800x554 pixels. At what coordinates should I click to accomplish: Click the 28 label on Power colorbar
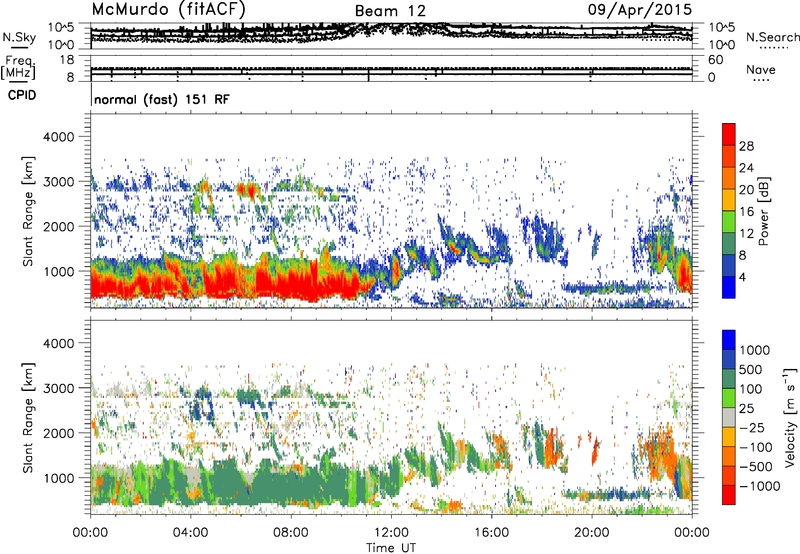click(x=746, y=146)
